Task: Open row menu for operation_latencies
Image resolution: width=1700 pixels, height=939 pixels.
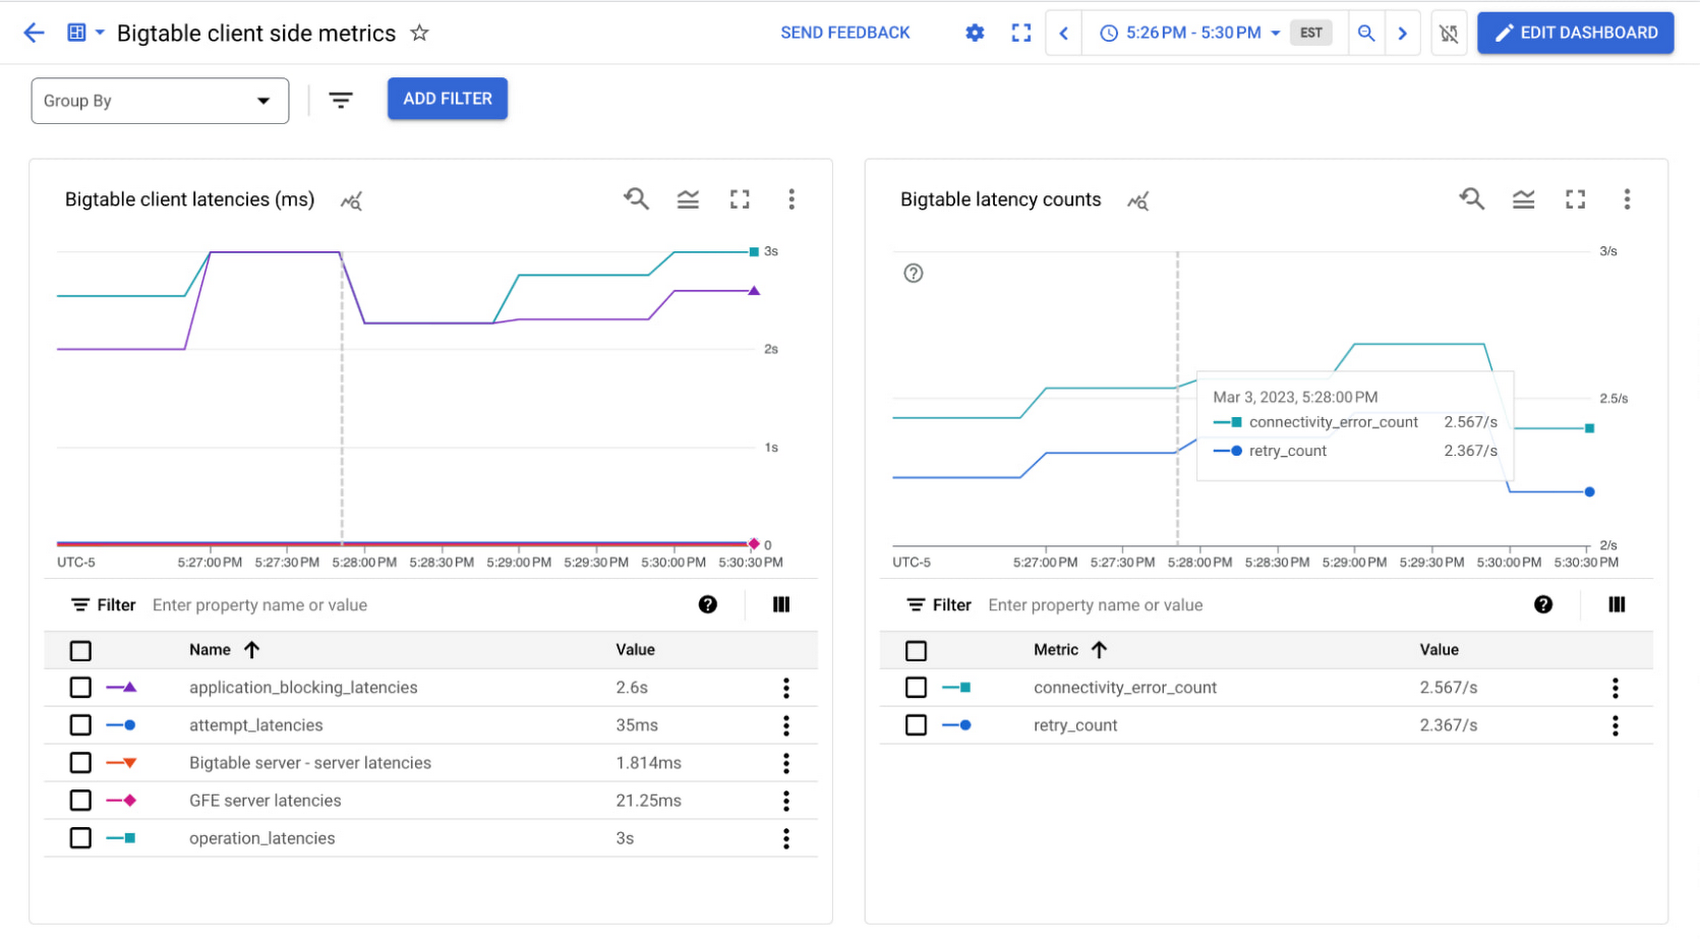Action: click(786, 838)
